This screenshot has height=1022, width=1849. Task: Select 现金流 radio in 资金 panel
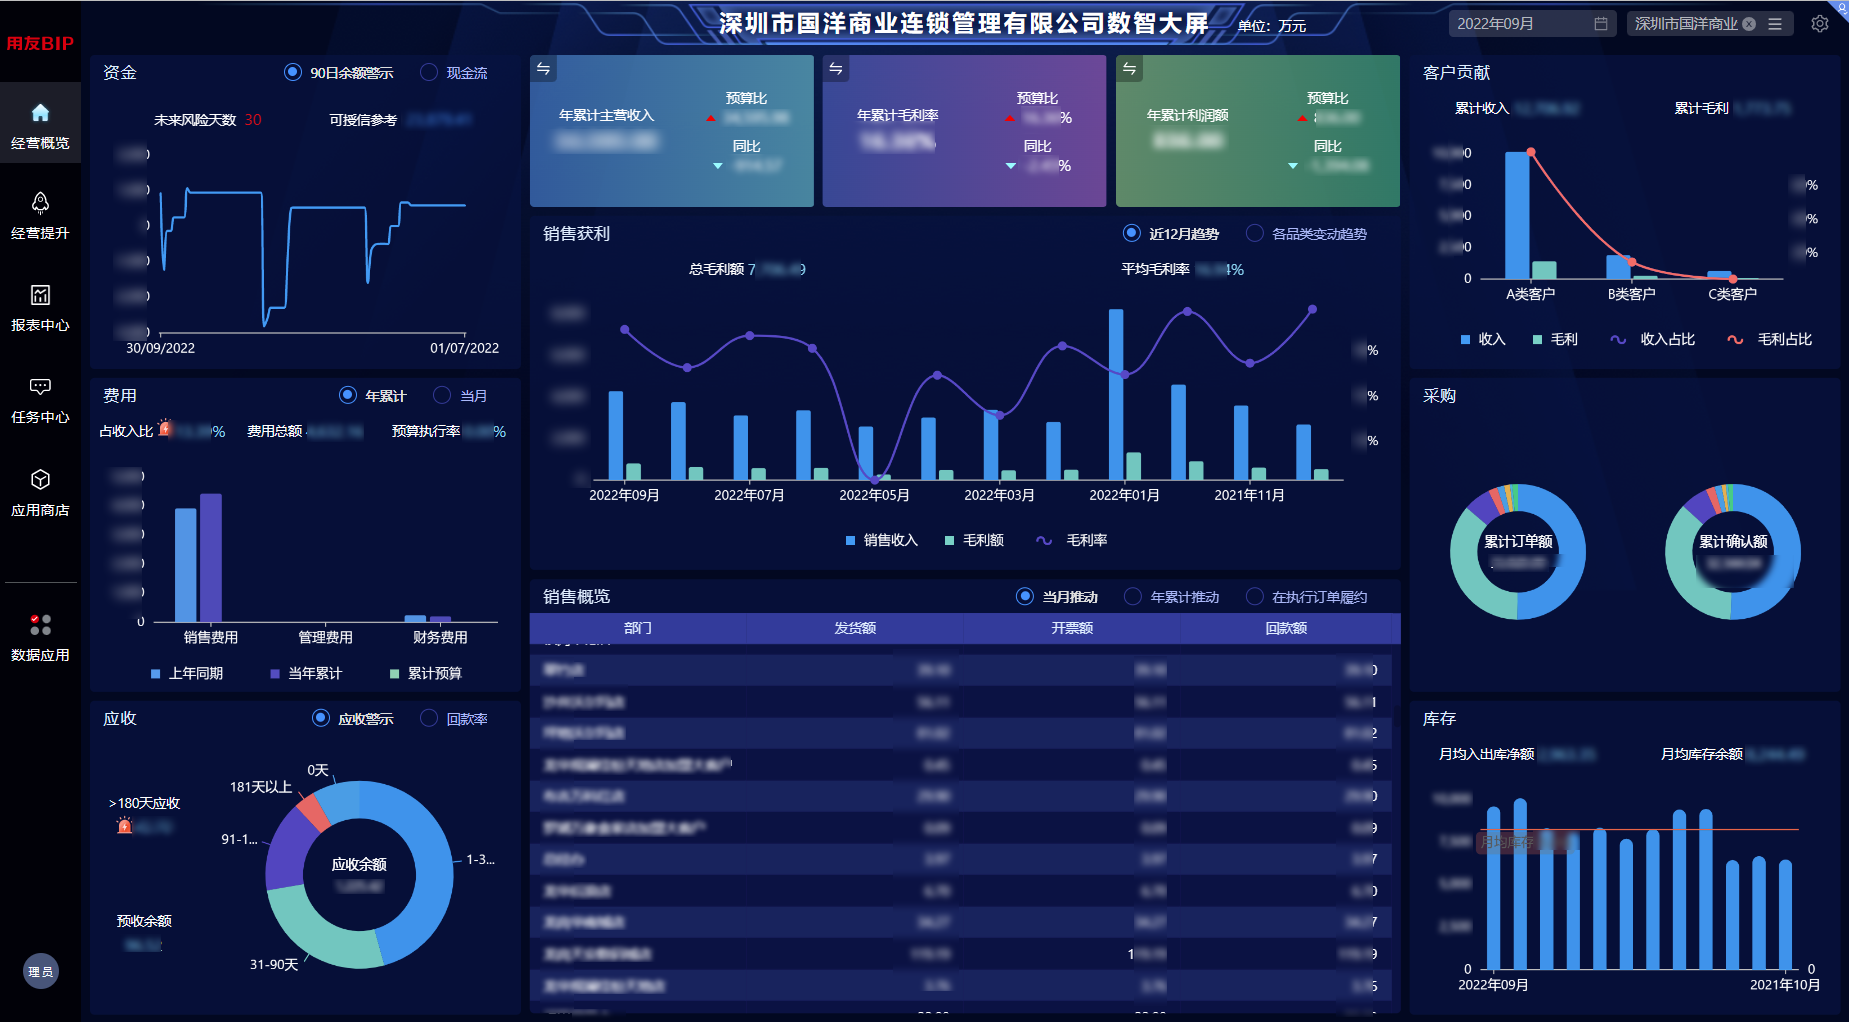429,72
